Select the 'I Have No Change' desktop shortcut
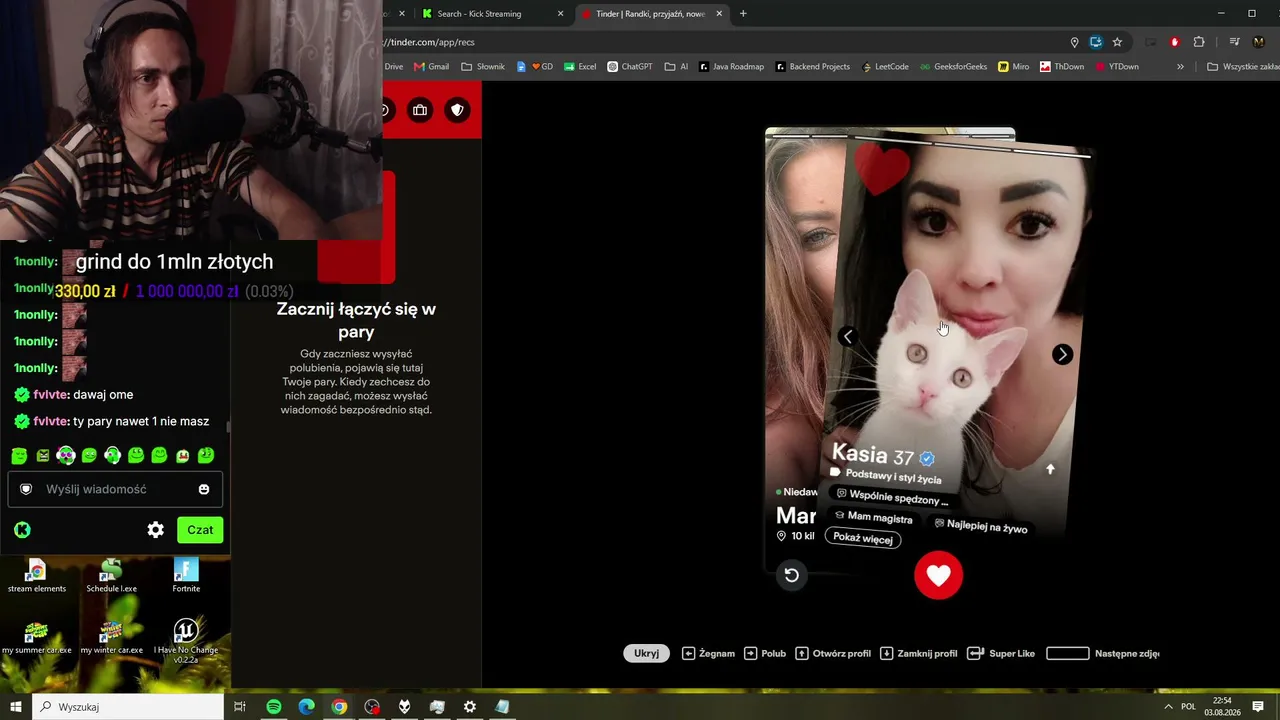 point(186,641)
